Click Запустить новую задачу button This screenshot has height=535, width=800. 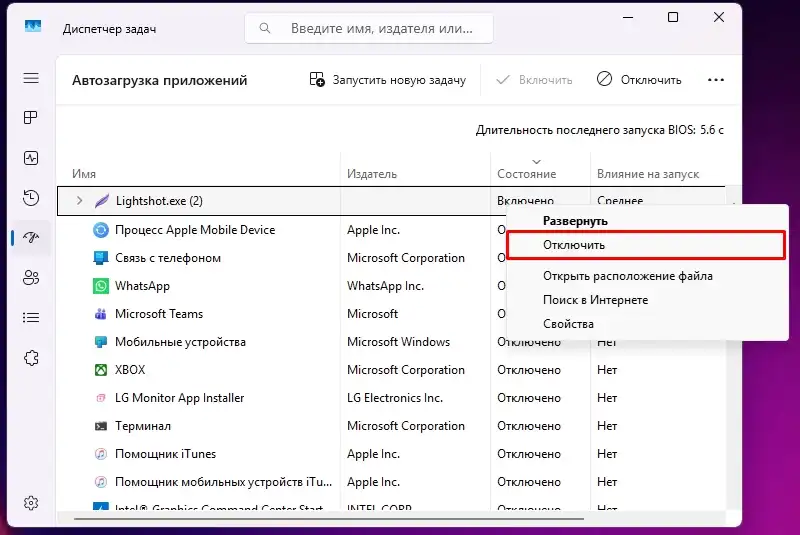(388, 80)
